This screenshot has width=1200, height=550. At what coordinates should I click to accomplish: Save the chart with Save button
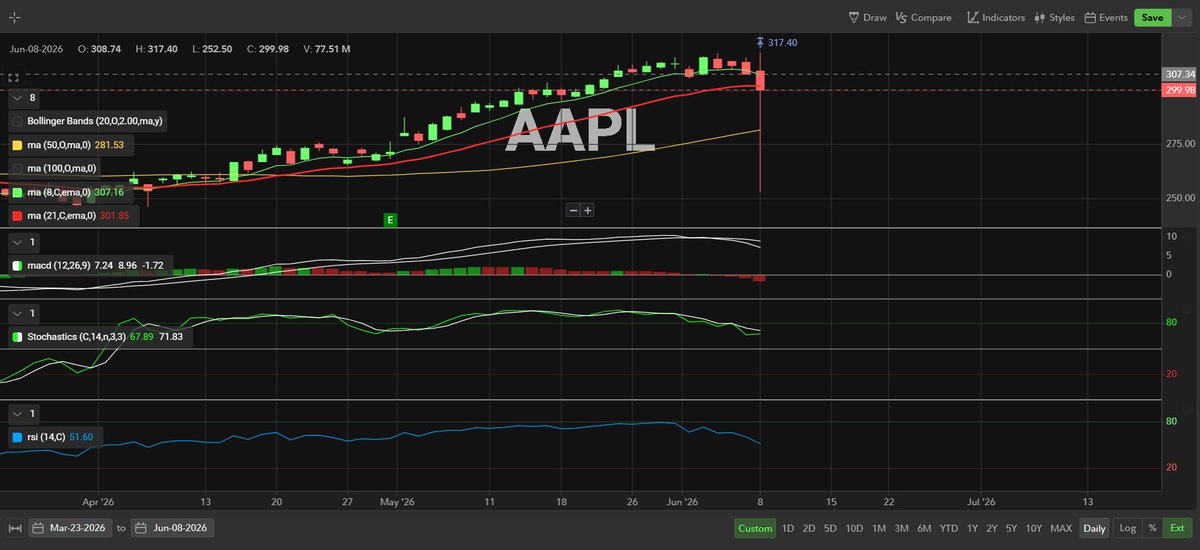1152,17
